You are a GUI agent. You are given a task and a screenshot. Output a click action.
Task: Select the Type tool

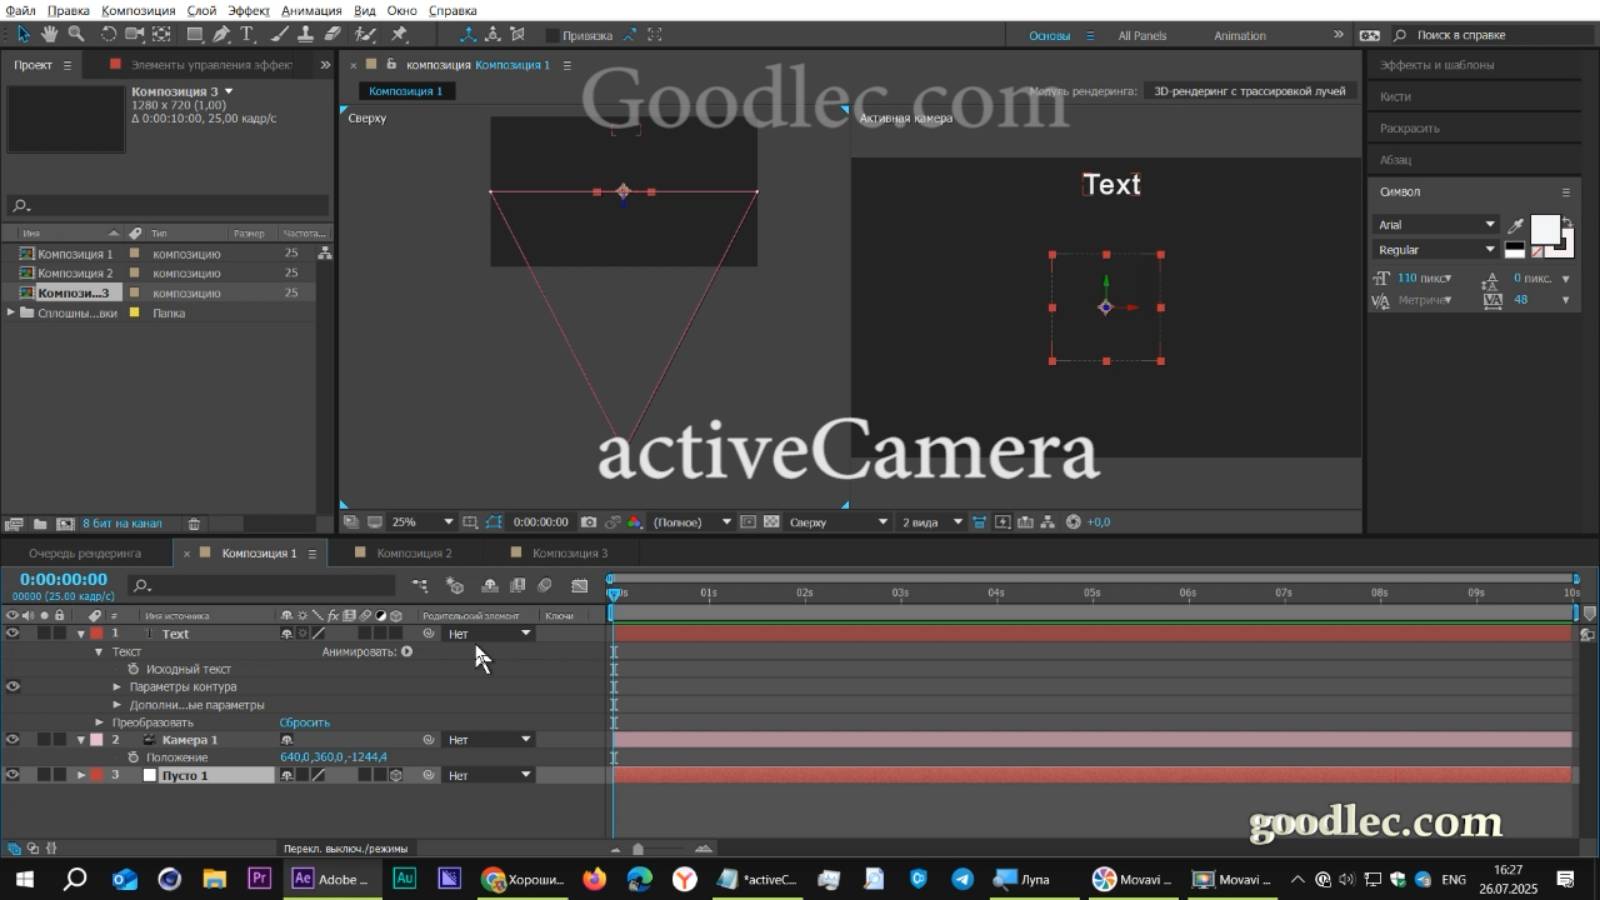(246, 34)
